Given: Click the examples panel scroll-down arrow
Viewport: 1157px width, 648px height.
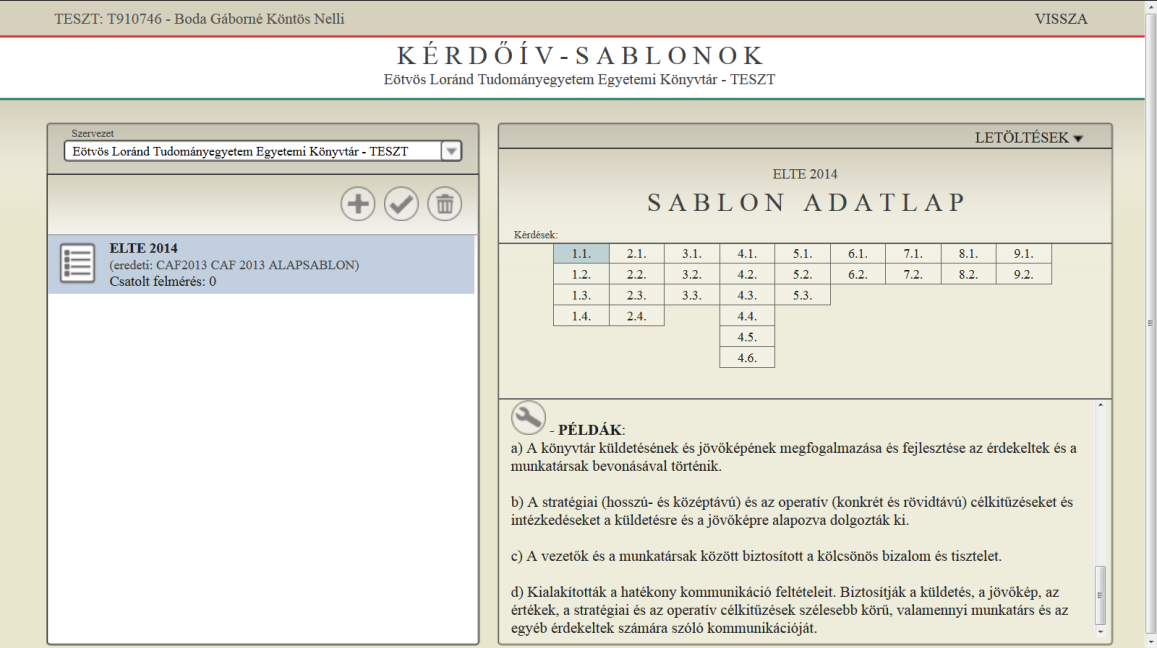Looking at the screenshot, I should [x=1100, y=632].
